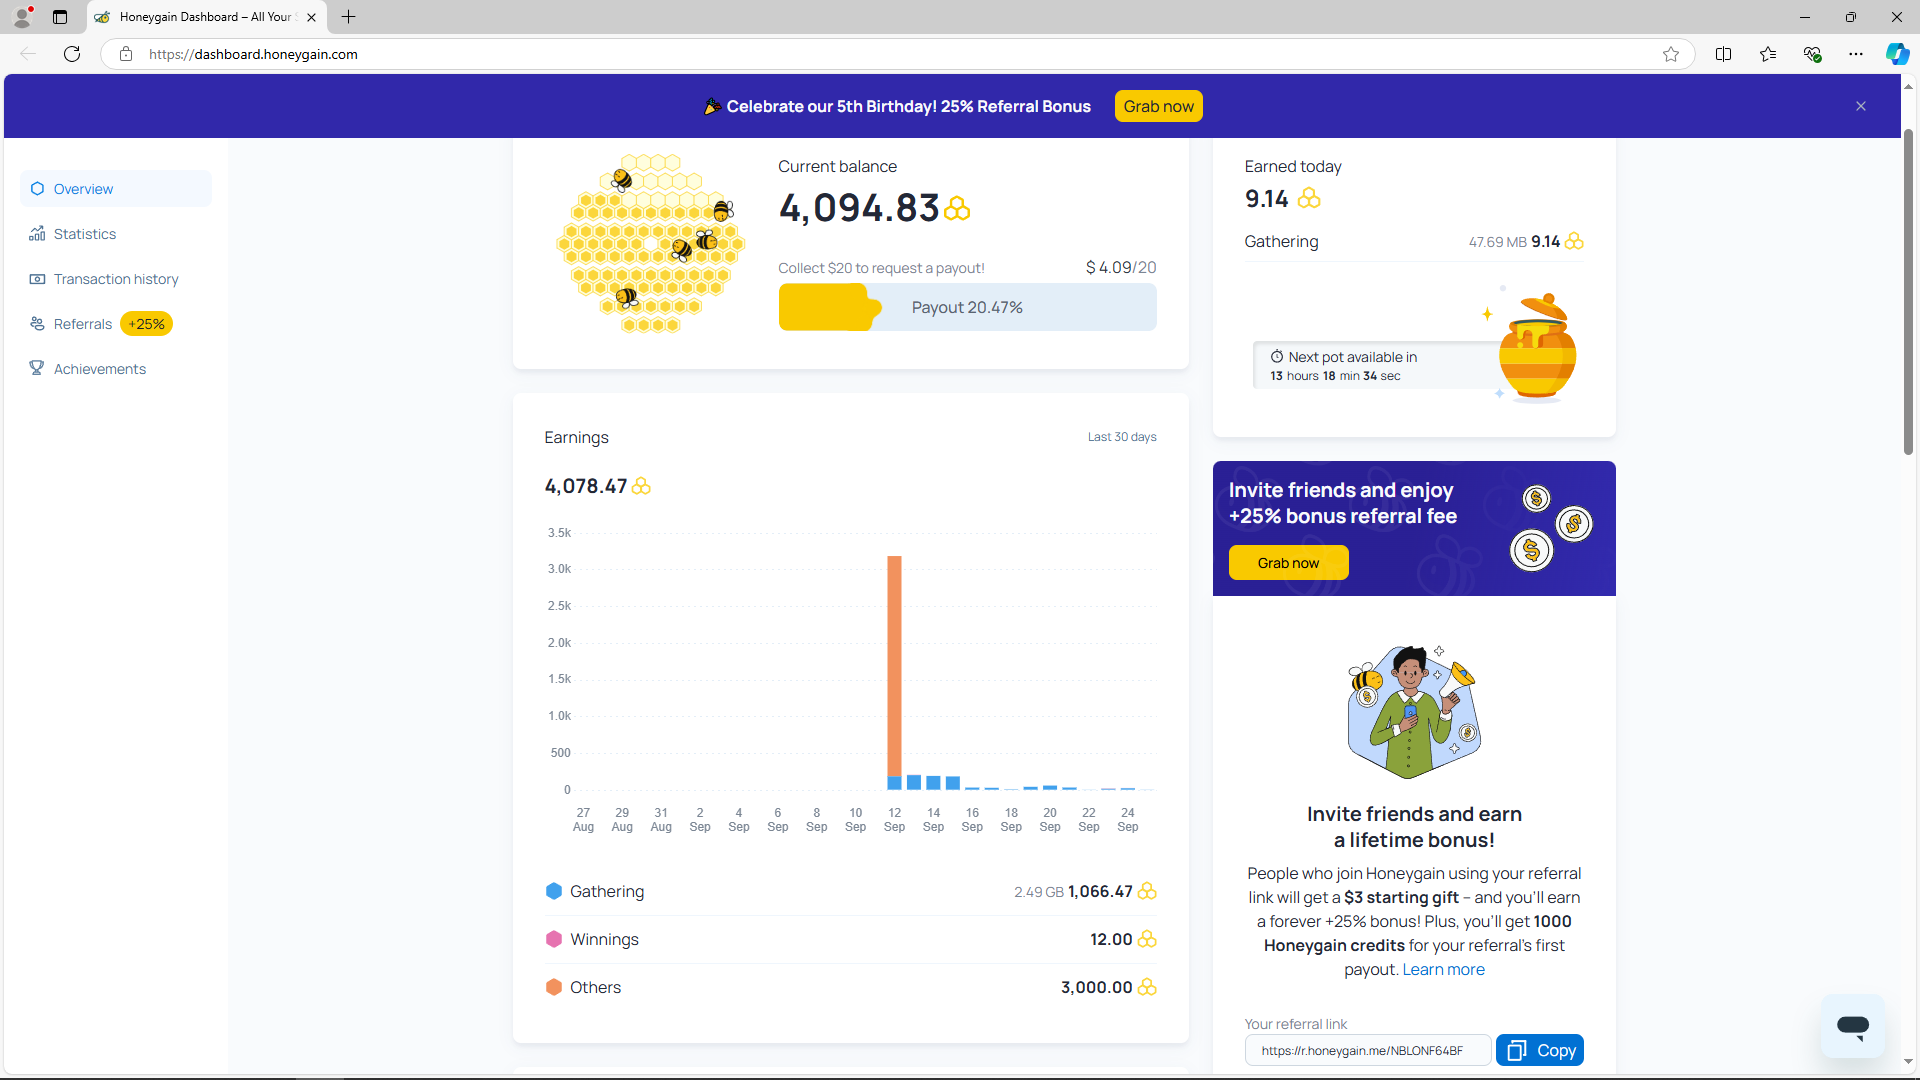Open the Learn more link
The image size is (1920, 1080).
[x=1443, y=970]
